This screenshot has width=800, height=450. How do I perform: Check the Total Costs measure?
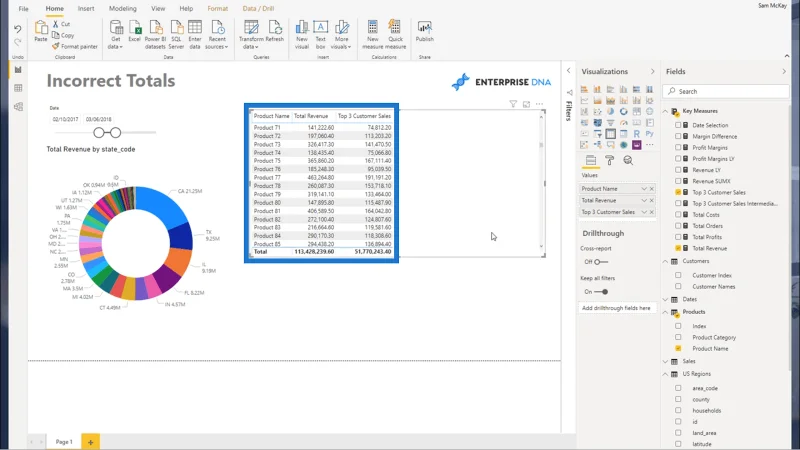[x=678, y=215]
